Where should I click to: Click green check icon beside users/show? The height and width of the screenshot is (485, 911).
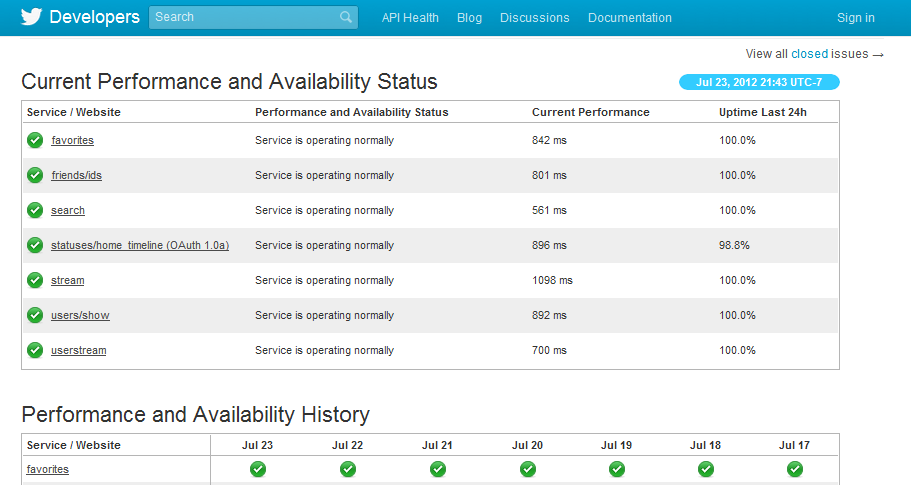click(35, 315)
